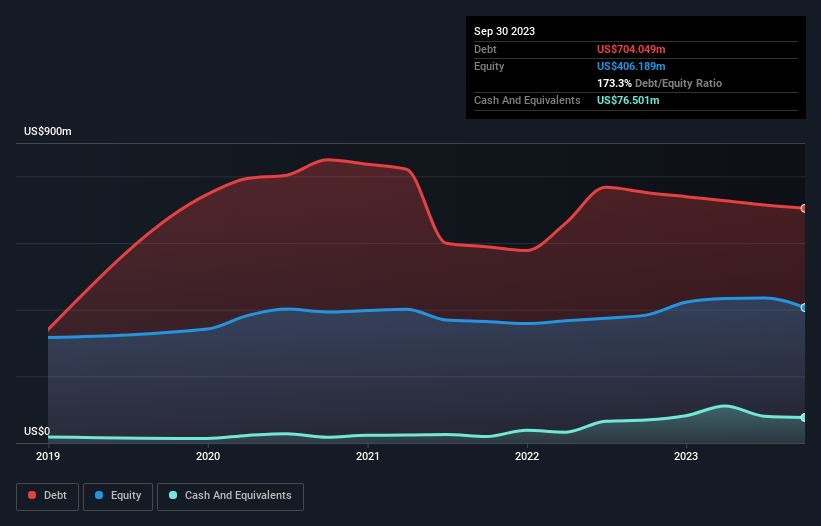The image size is (821, 526).
Task: Click the 2022 x-axis label
Action: pos(527,456)
